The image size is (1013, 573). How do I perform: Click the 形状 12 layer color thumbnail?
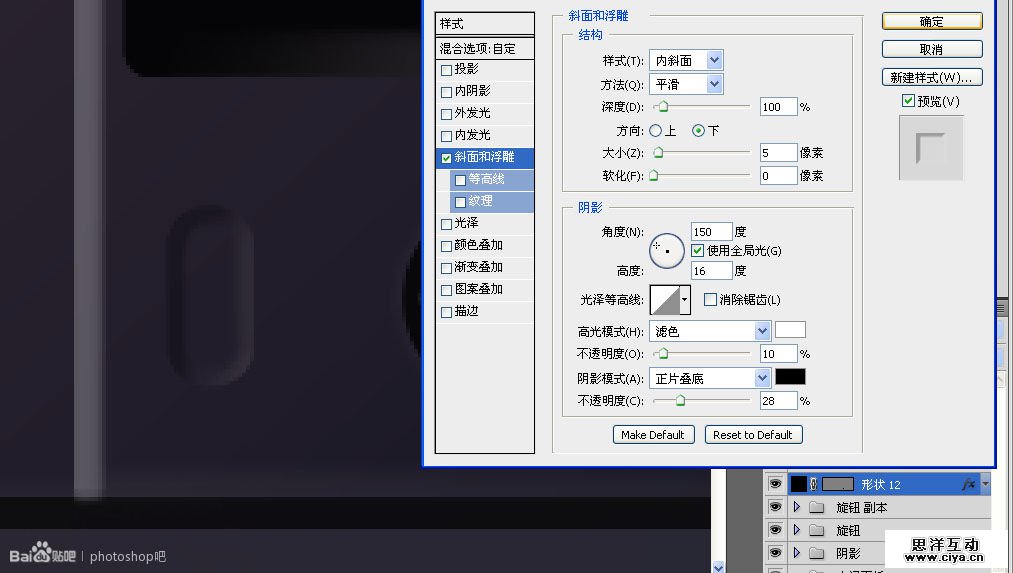coord(799,484)
